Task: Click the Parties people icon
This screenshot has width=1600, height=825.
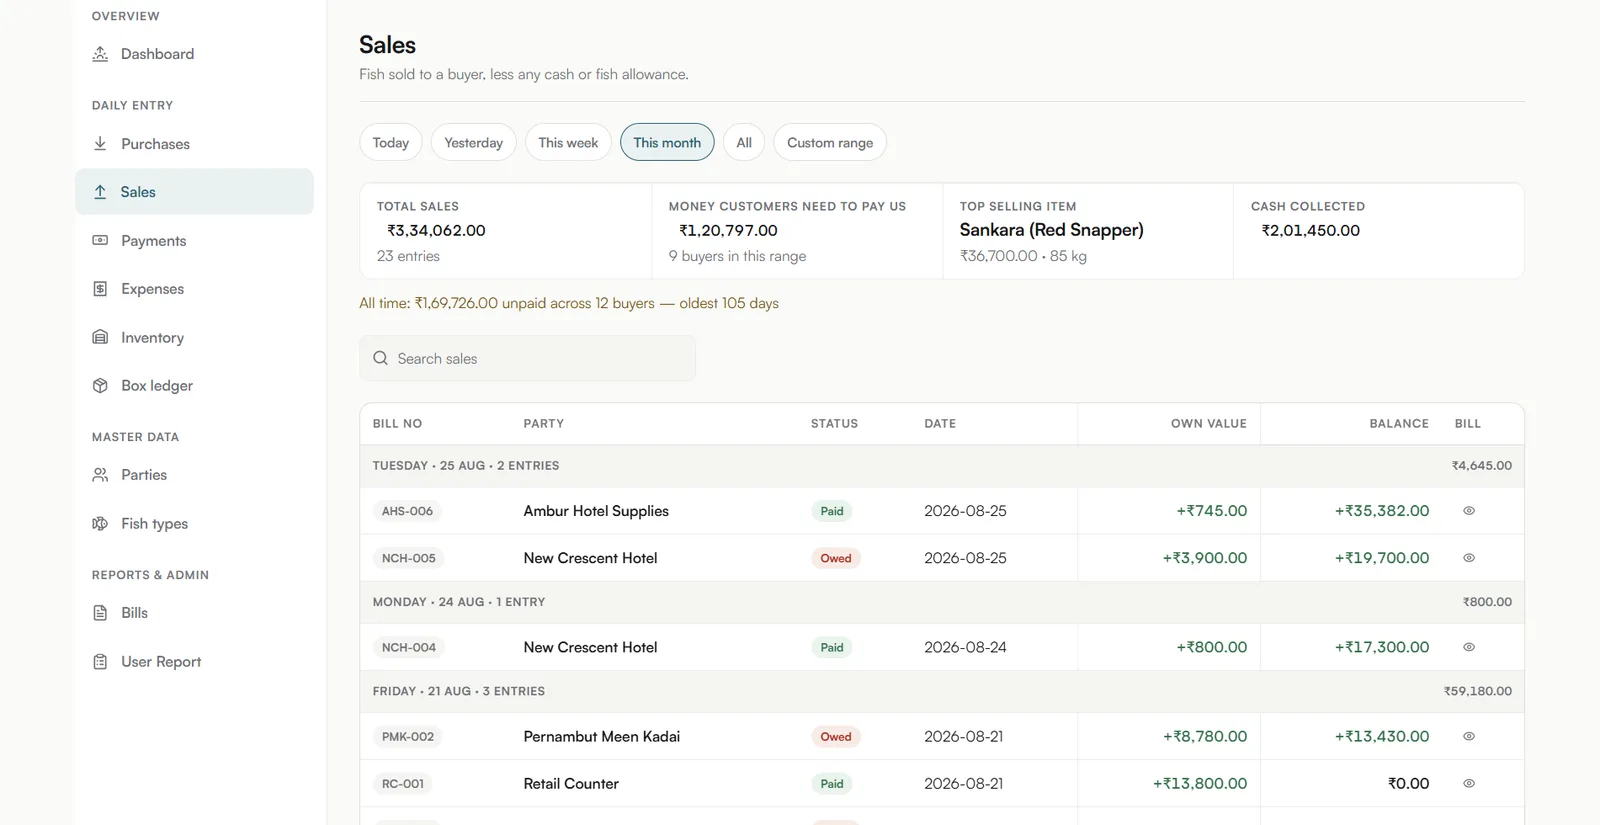Action: pos(100,475)
